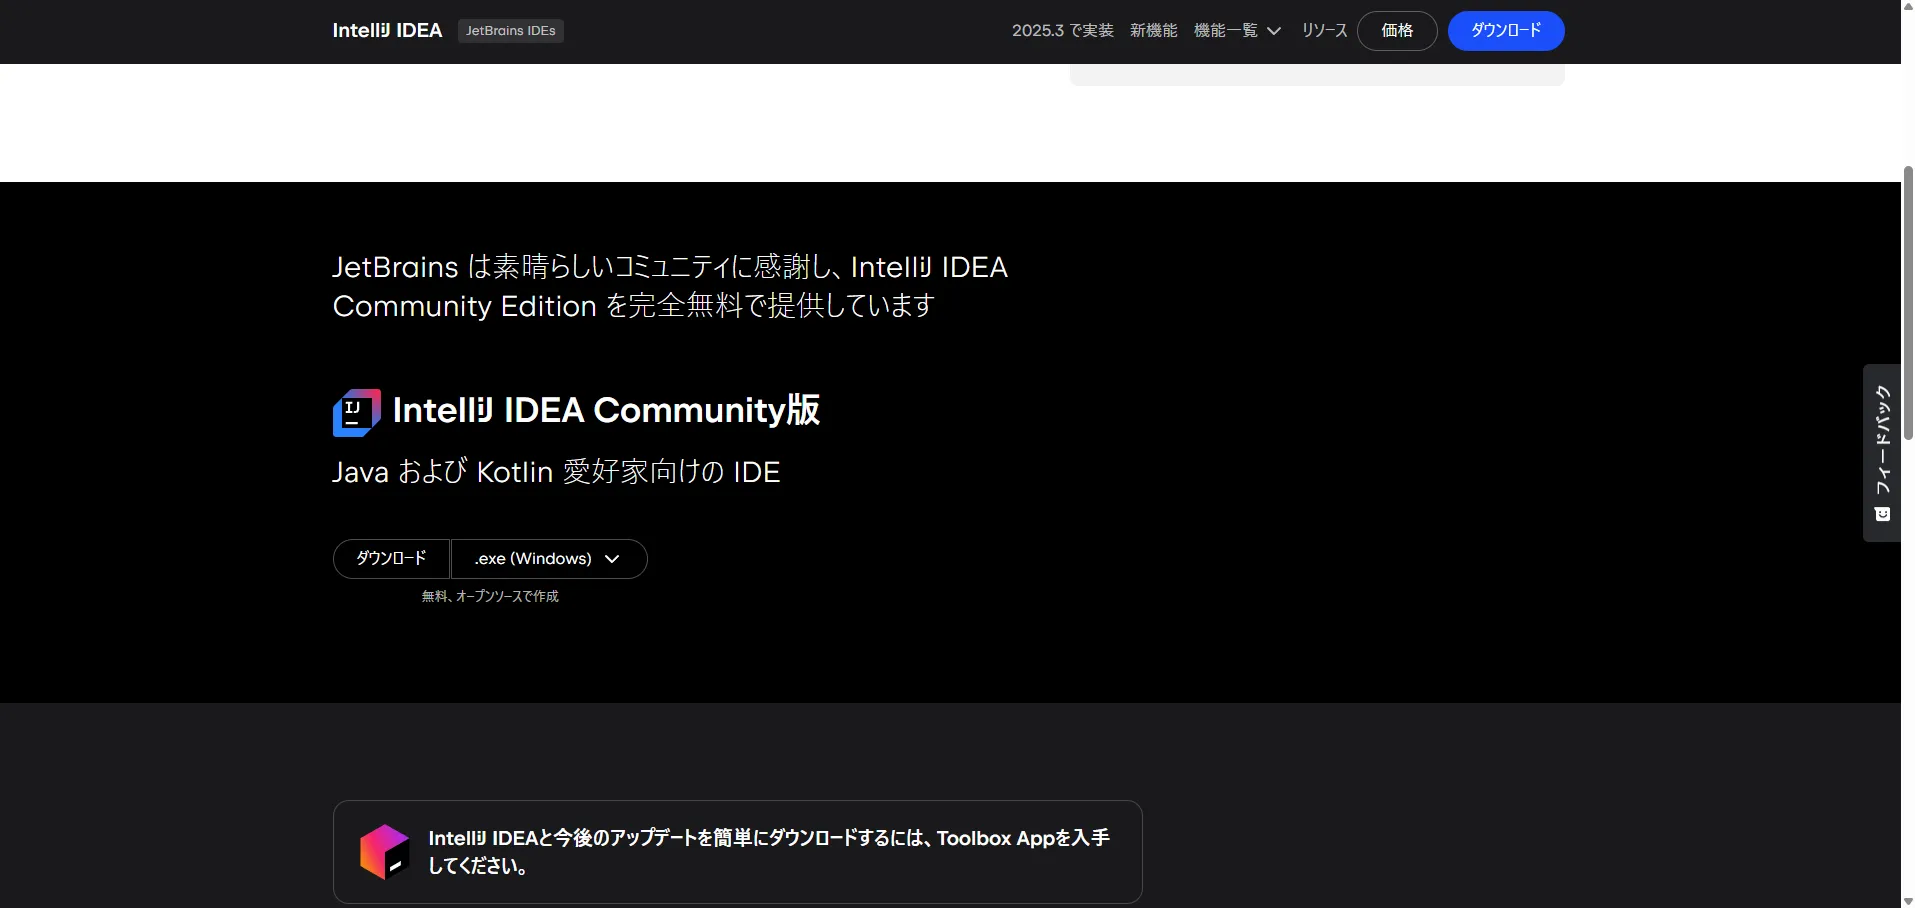Image resolution: width=1915 pixels, height=908 pixels.
Task: Click the smiley icon on feedback tab
Action: coord(1882,514)
